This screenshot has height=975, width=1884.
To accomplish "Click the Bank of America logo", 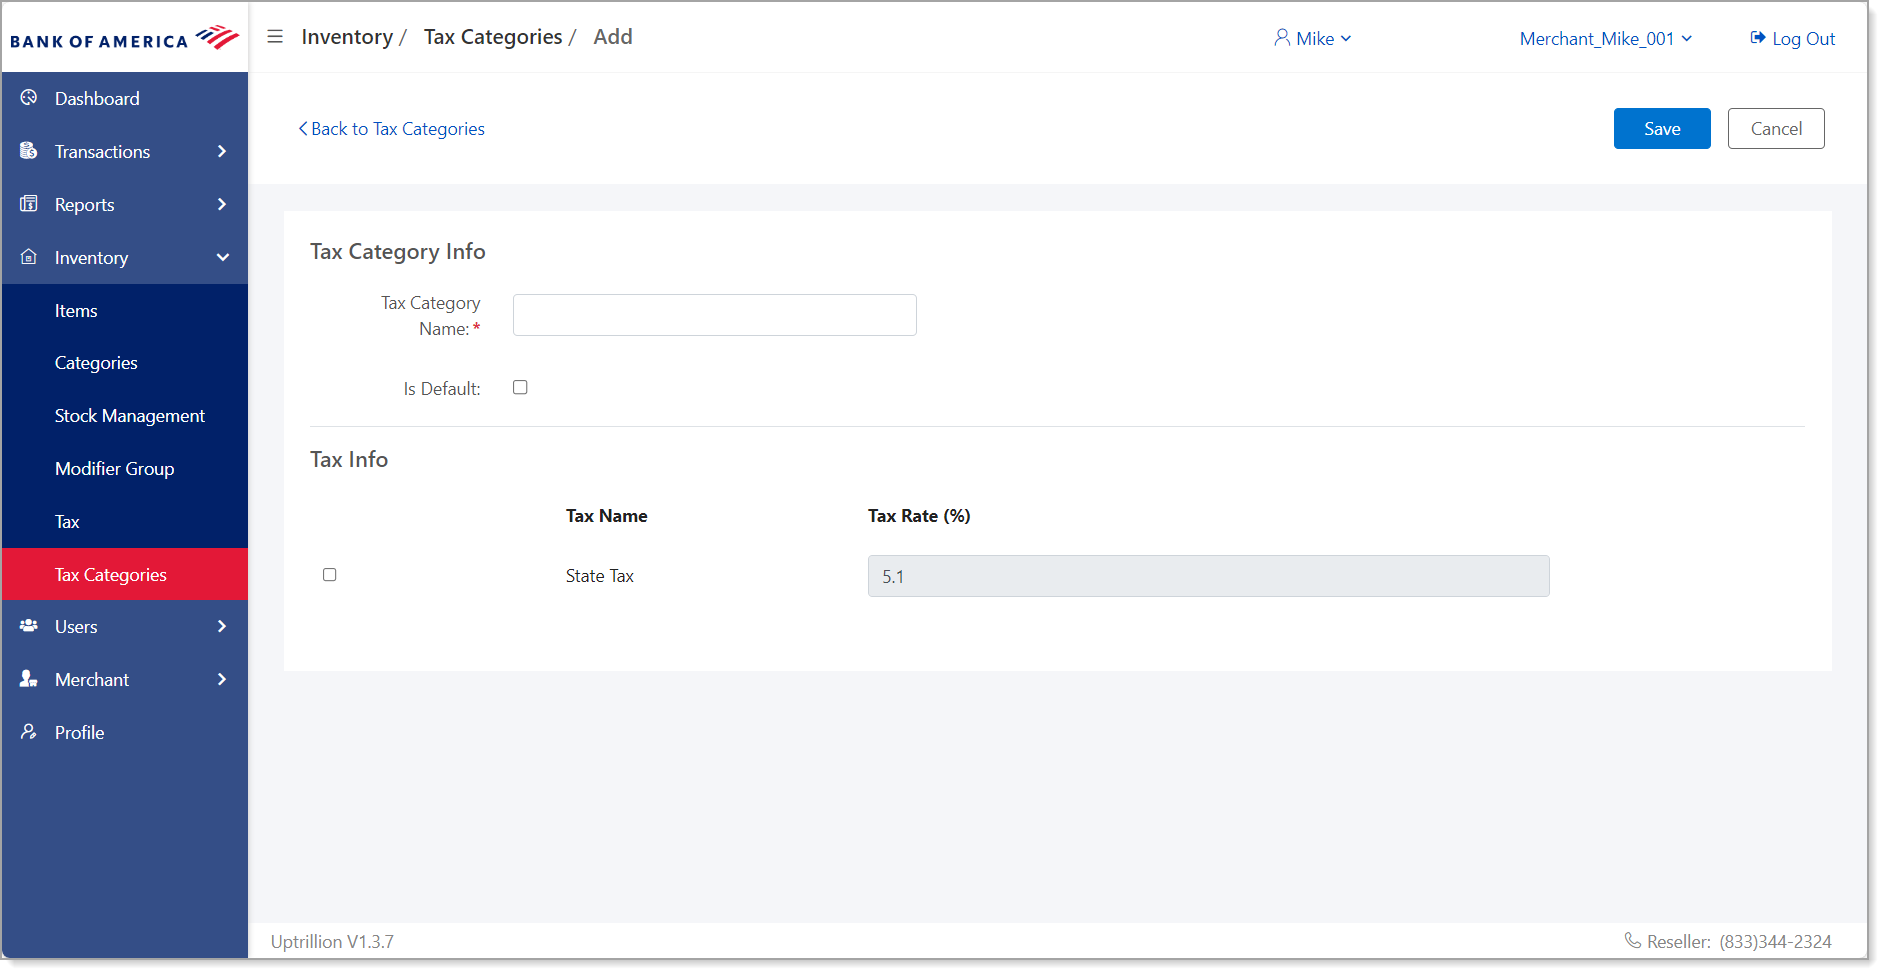I will pos(125,38).
